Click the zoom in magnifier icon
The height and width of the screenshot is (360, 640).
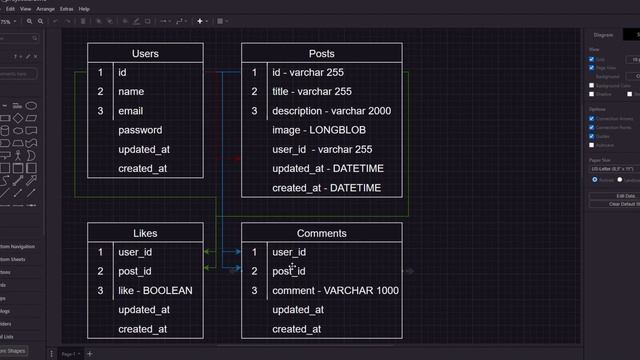pos(29,21)
